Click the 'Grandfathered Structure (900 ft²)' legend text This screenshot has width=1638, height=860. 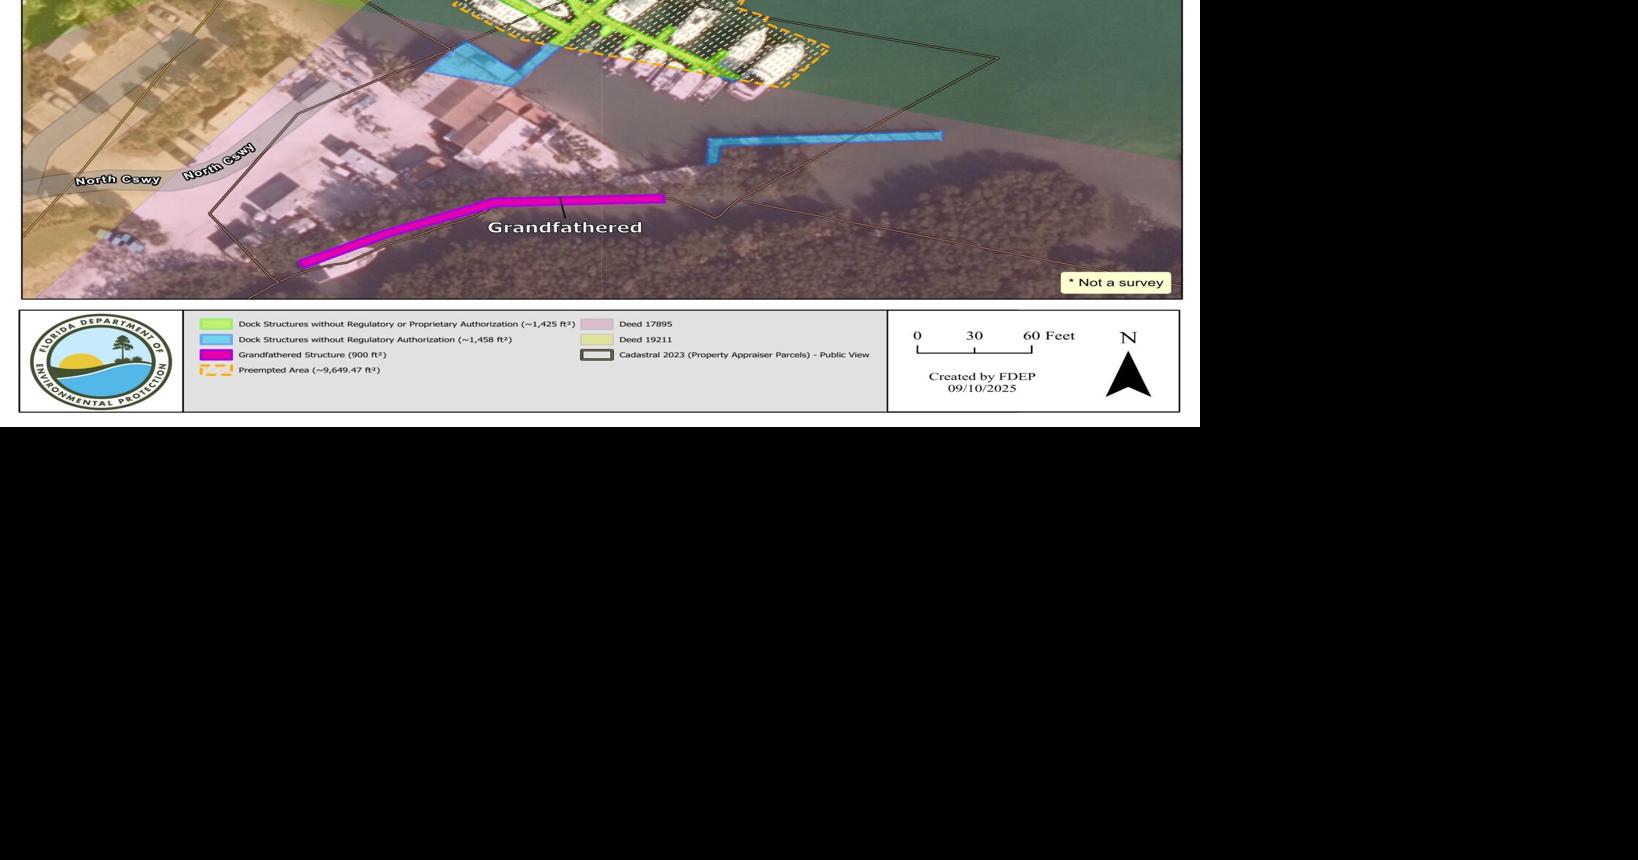(312, 354)
